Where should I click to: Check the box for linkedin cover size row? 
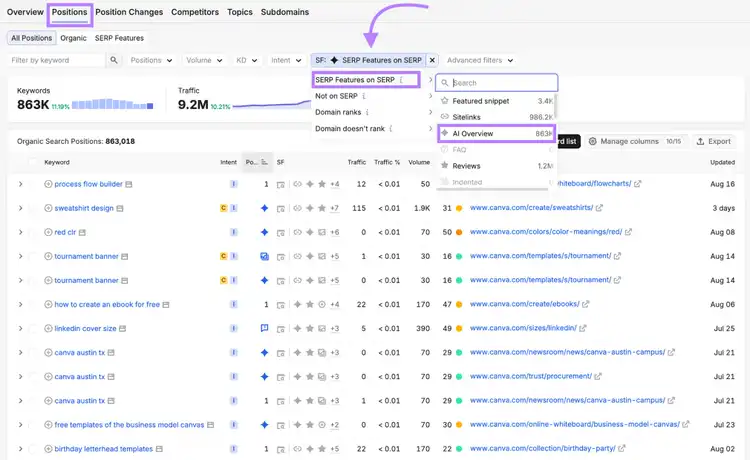[x=33, y=329]
